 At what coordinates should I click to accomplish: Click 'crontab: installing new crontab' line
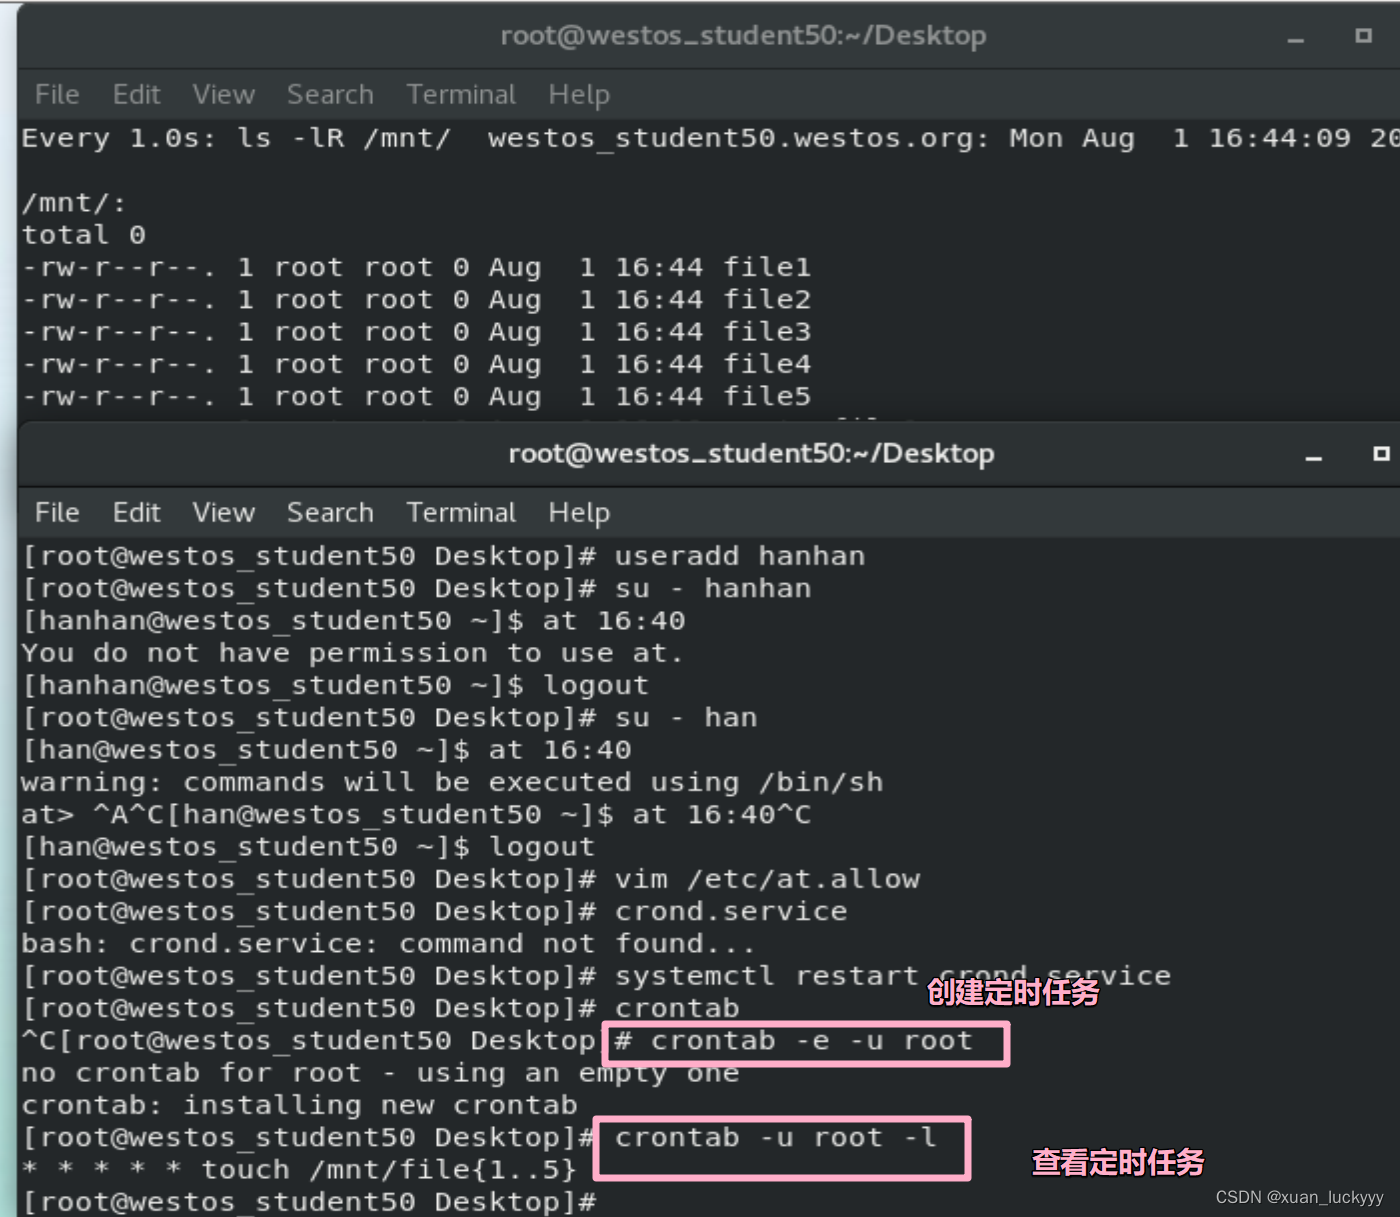point(299,1105)
